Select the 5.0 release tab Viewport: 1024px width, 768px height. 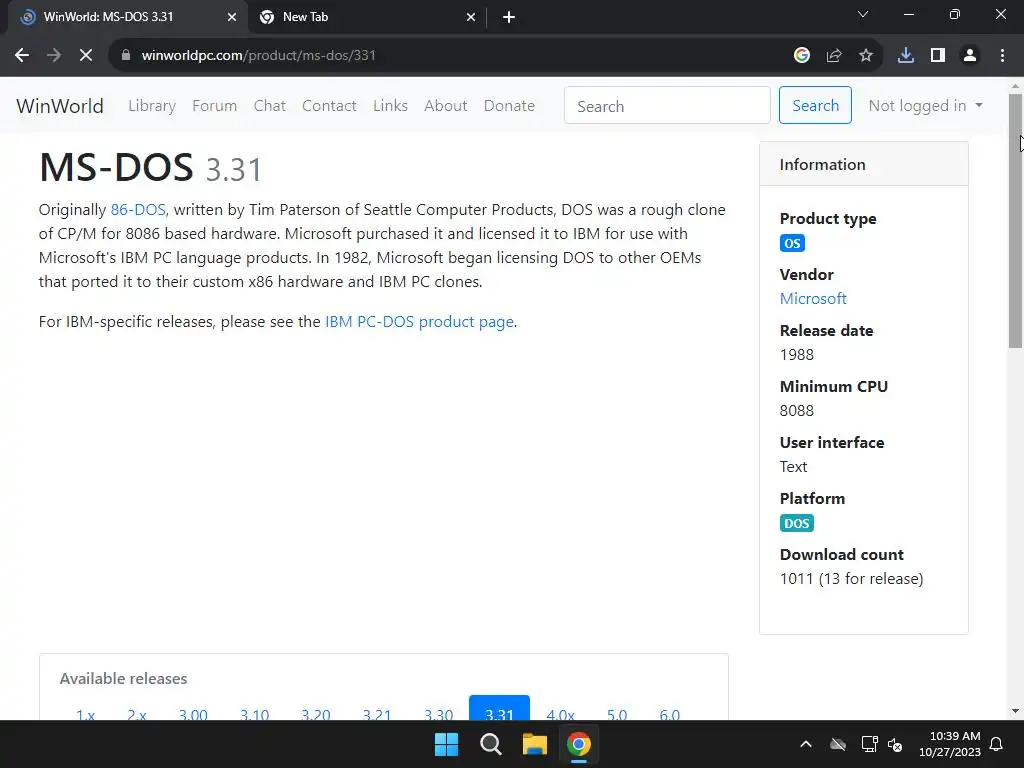pyautogui.click(x=617, y=713)
